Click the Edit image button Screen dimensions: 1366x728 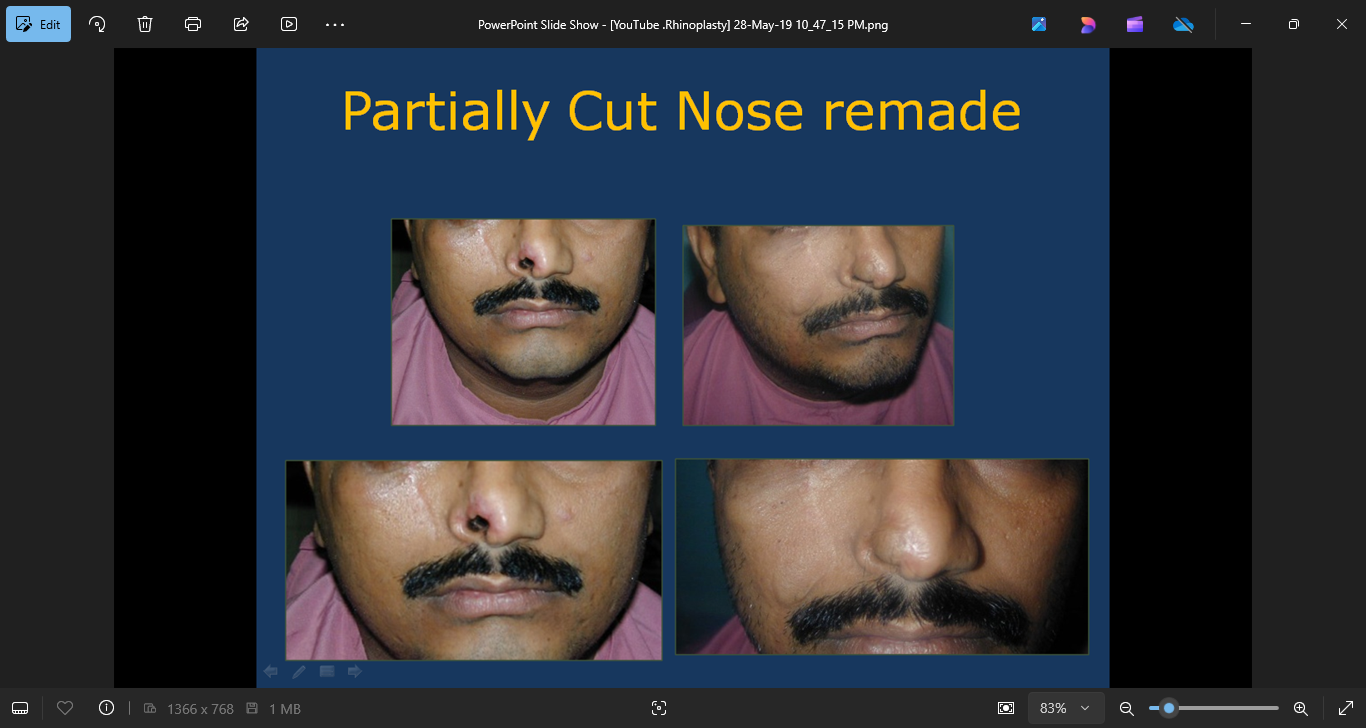coord(39,24)
